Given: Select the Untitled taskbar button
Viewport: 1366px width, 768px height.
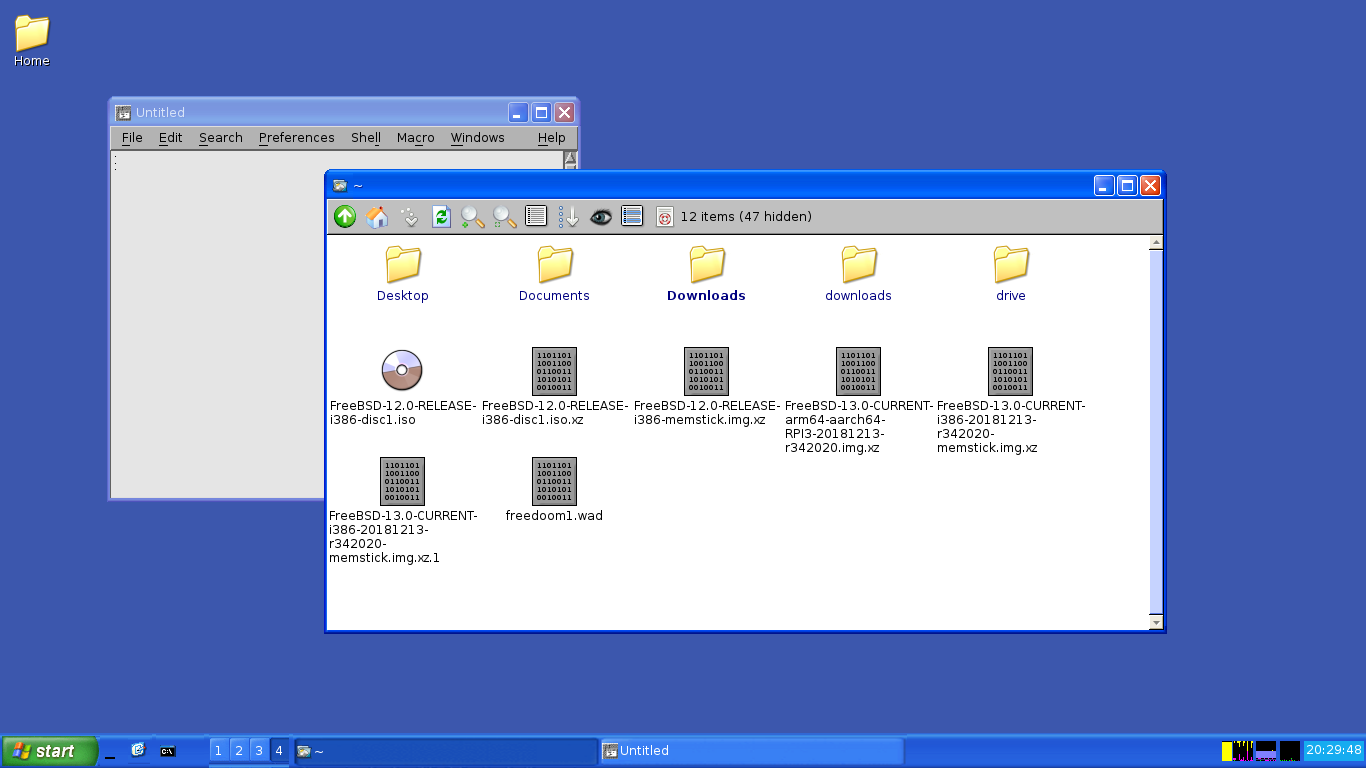Looking at the screenshot, I should click(751, 751).
